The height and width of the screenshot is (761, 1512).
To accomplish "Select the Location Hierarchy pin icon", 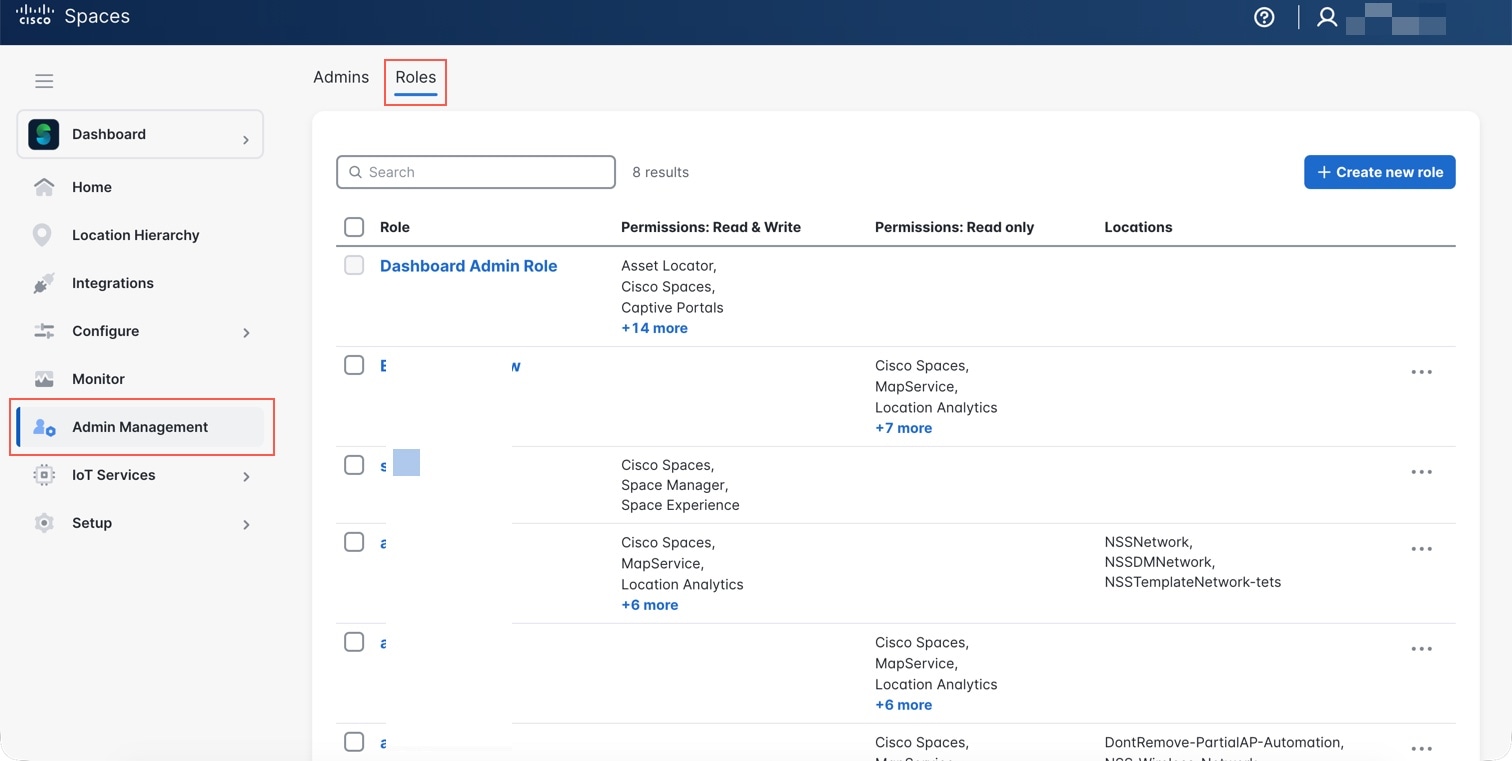I will pos(42,235).
